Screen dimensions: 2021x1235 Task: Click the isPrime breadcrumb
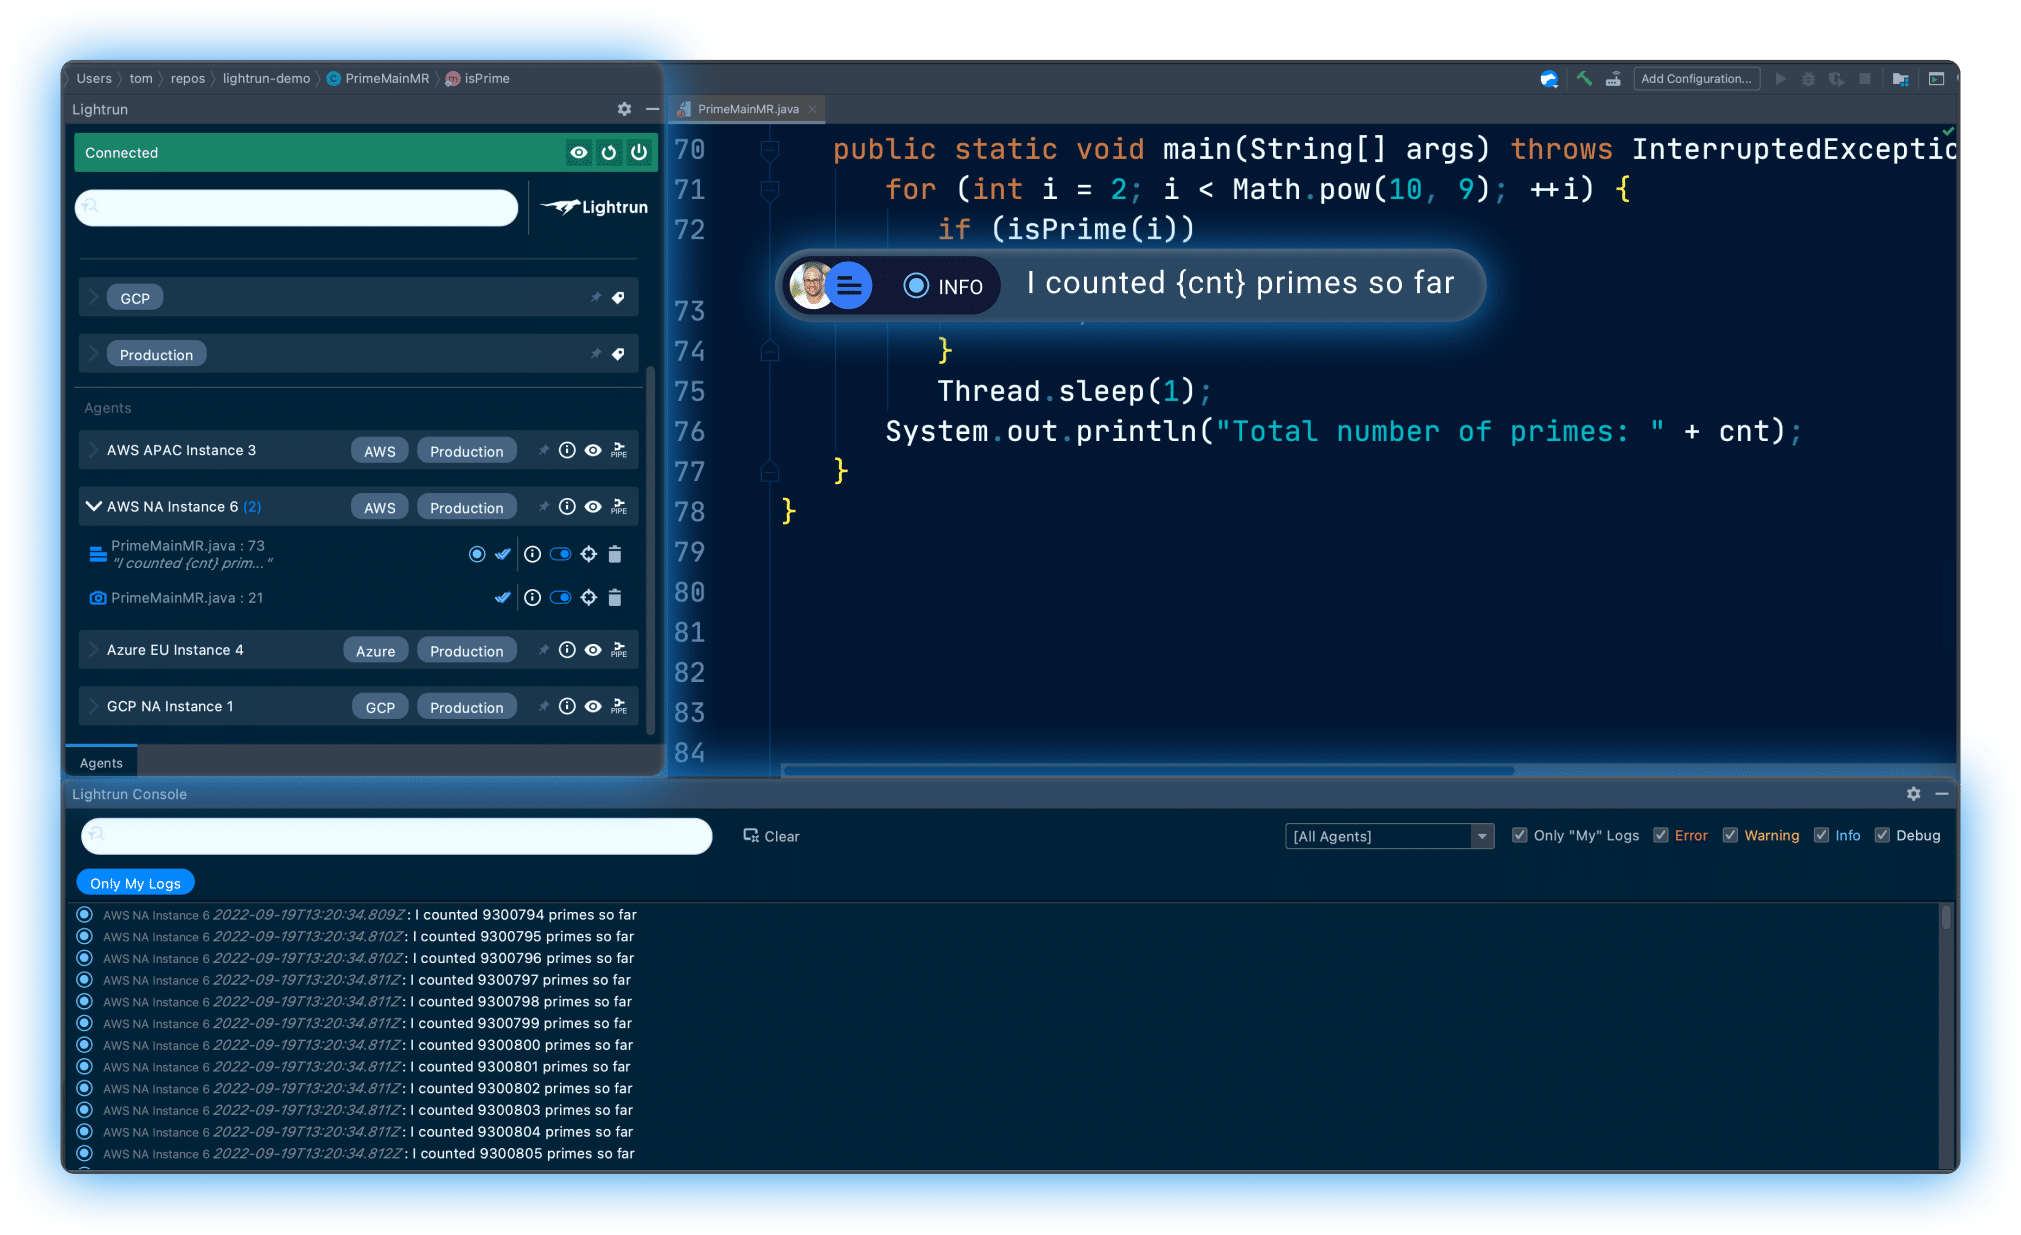478,78
